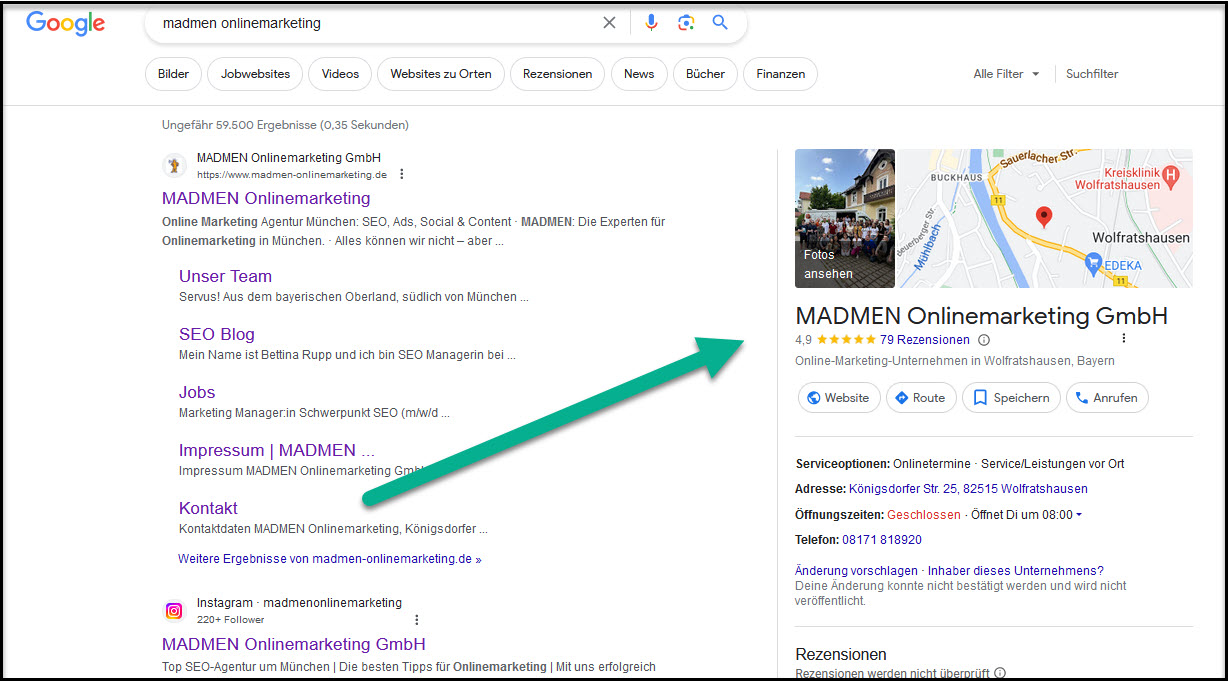
Task: Click the address Königsdorfer Str. 25 link
Action: [x=968, y=489]
